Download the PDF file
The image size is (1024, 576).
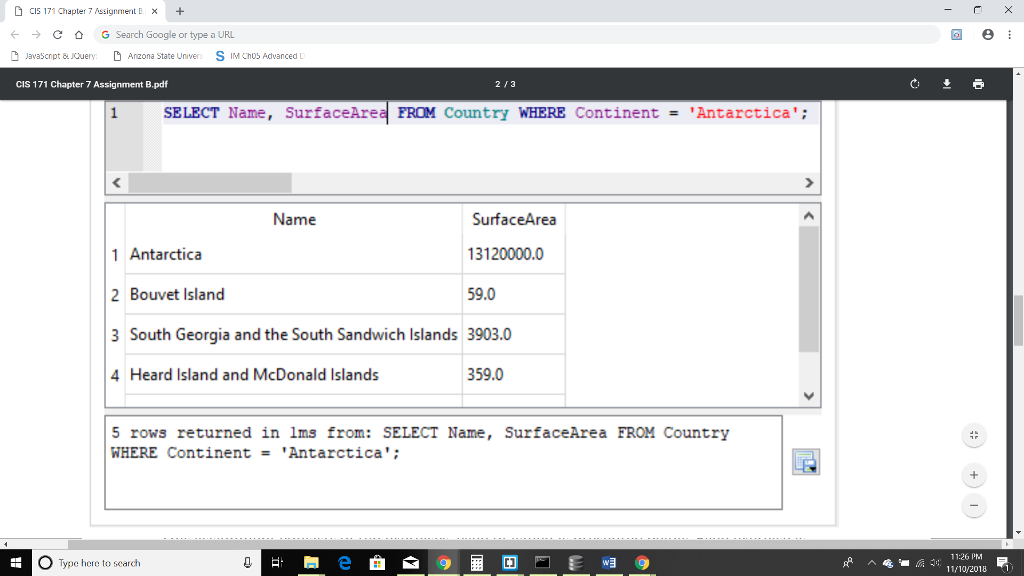coord(946,84)
